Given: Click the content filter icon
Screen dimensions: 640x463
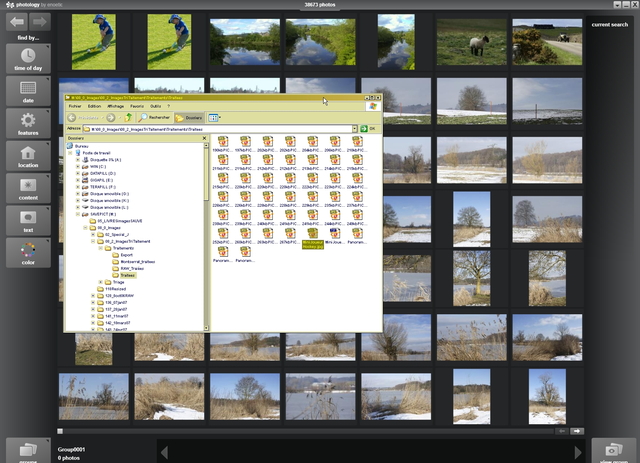Looking at the screenshot, I should coord(28,190).
